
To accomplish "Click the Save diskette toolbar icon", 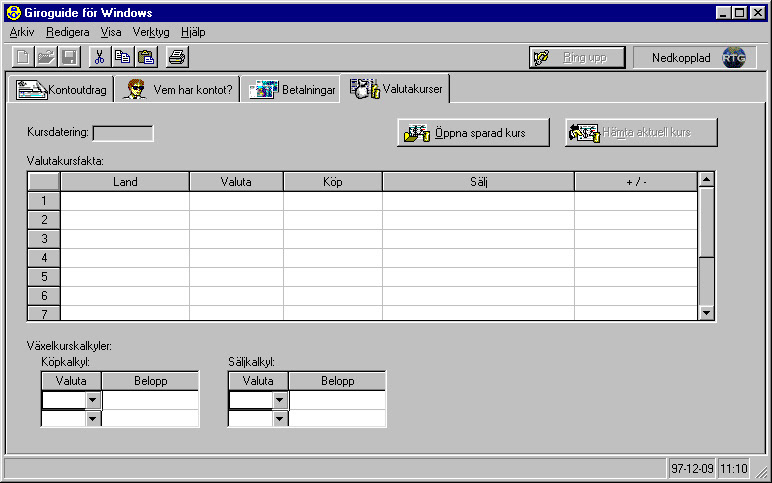I will [69, 57].
